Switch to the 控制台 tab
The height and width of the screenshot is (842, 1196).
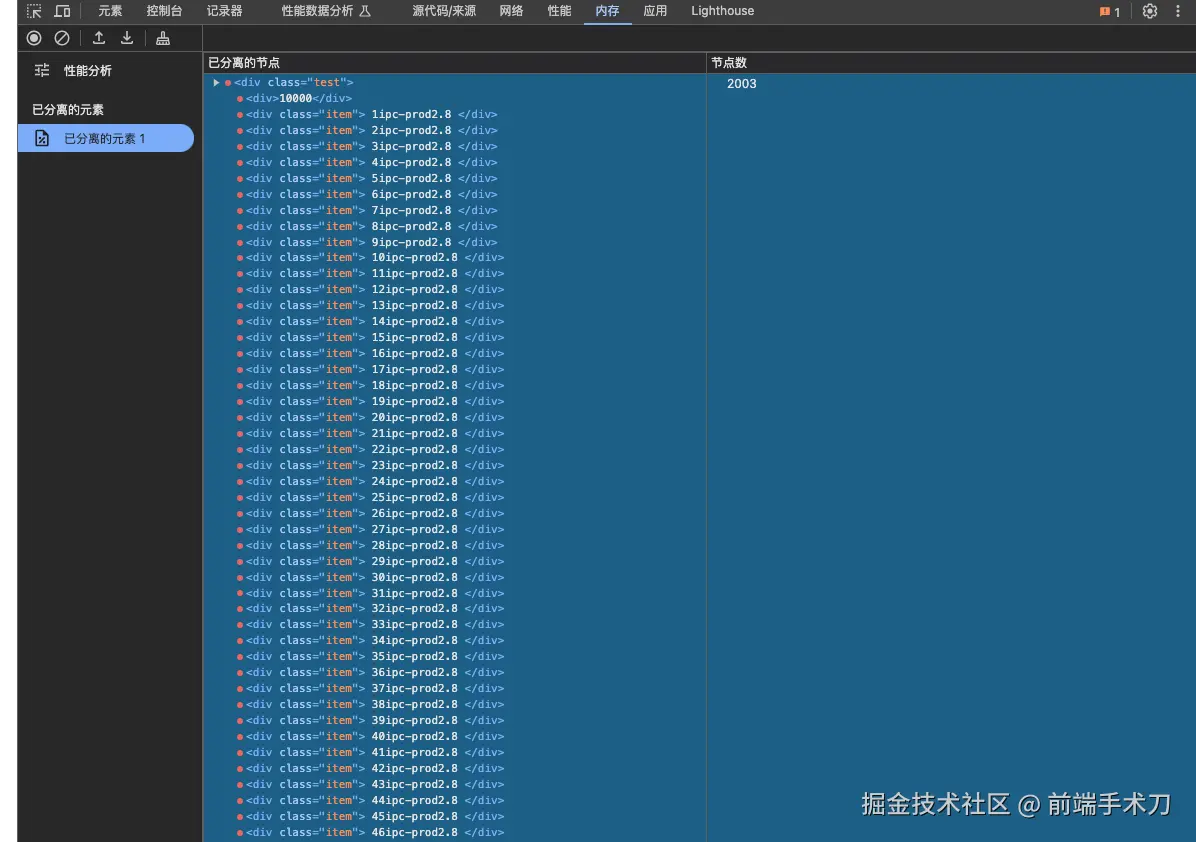click(164, 11)
